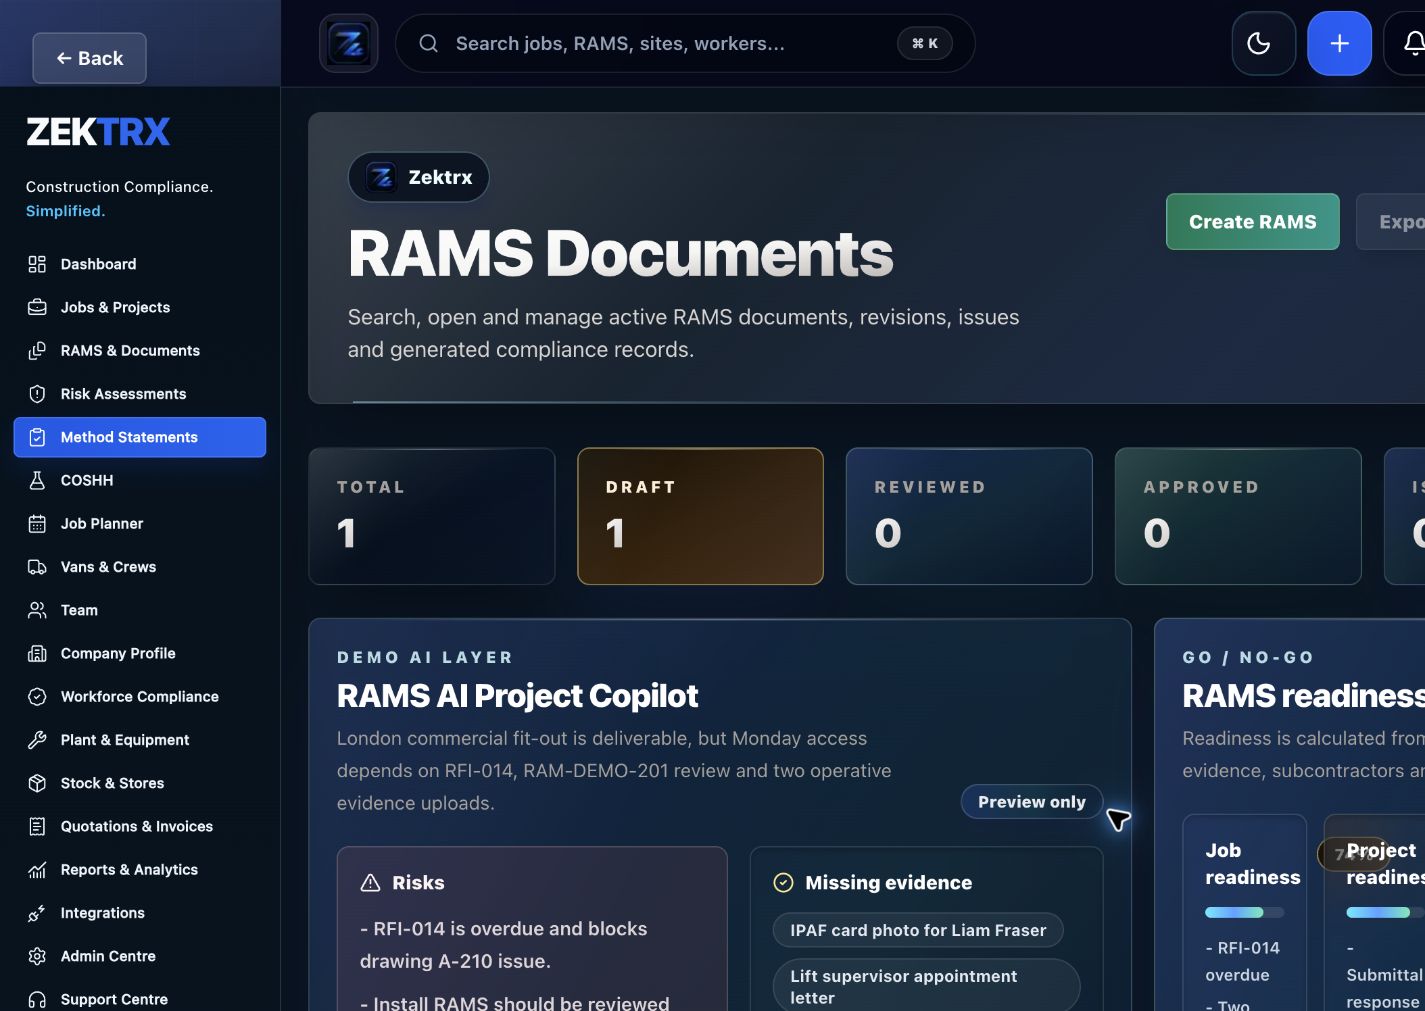Click the Preview only badge
This screenshot has width=1425, height=1011.
point(1031,802)
